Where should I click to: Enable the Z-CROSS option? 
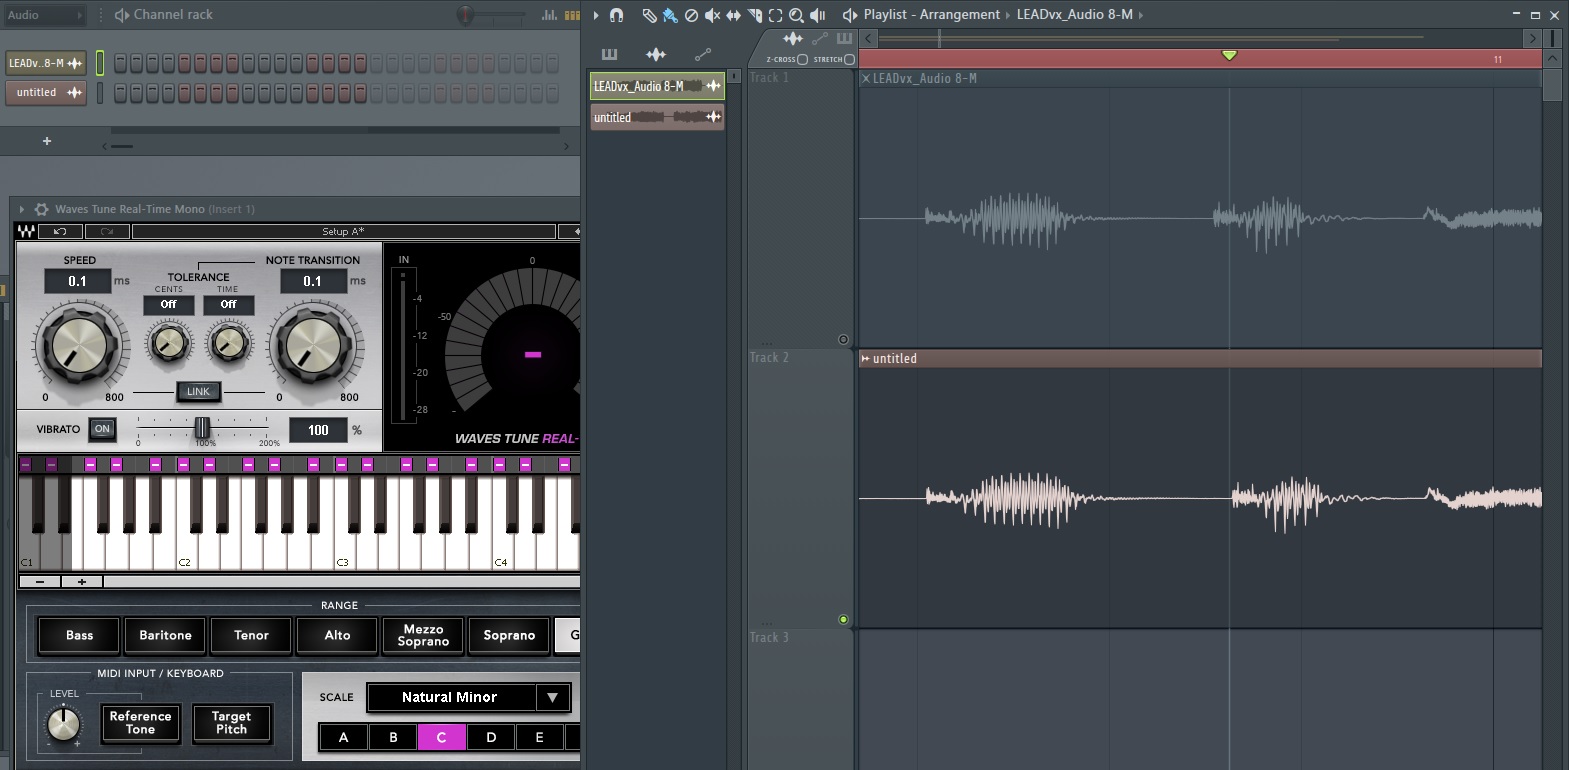click(802, 59)
